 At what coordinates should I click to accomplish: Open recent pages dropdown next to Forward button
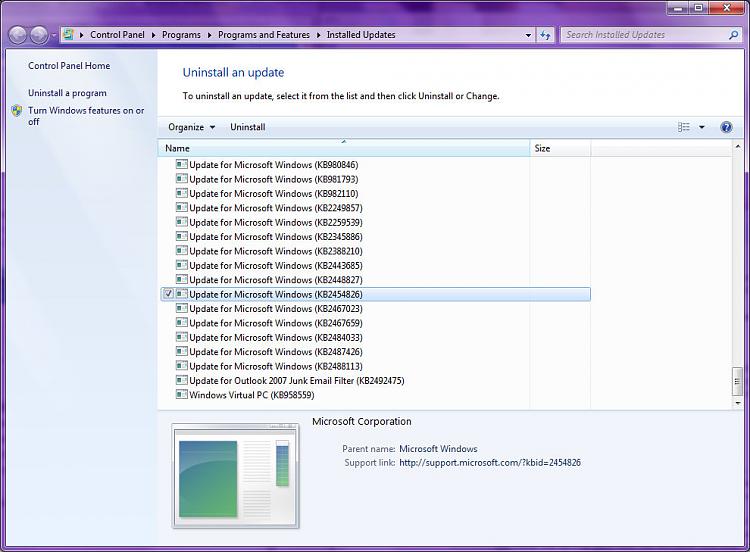click(x=54, y=35)
